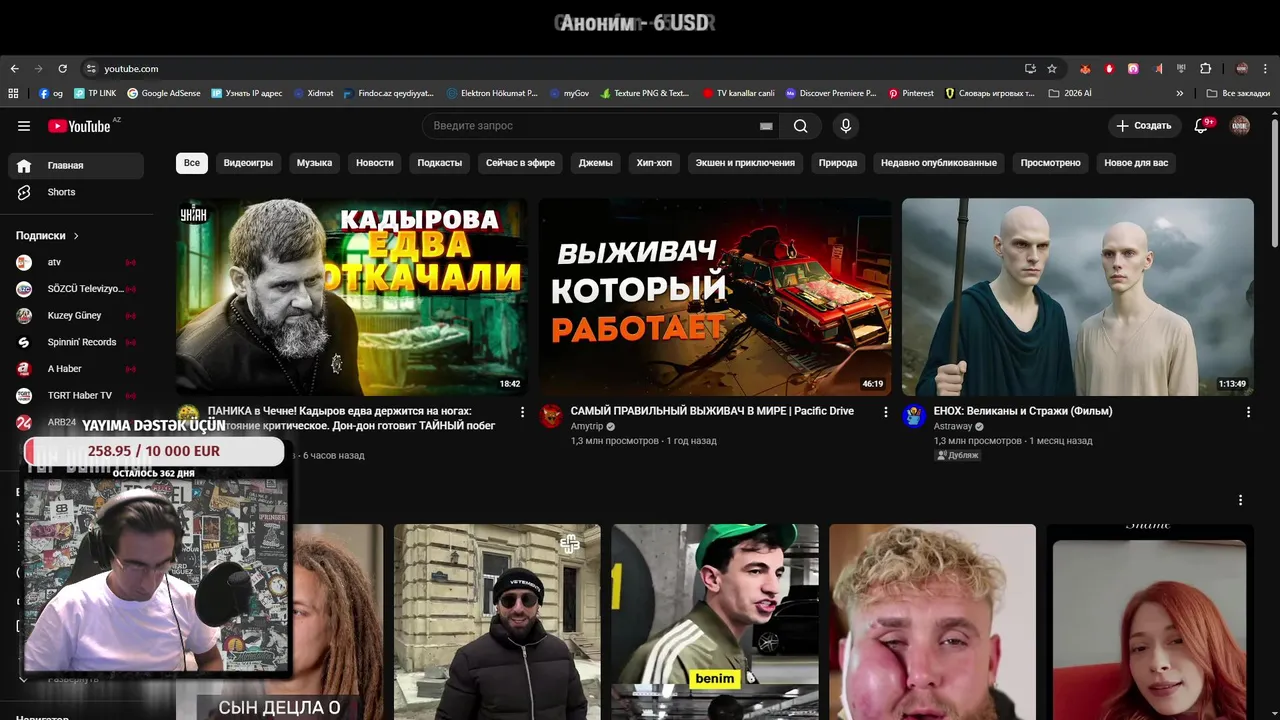
Task: Play the Кадырова едва откачали thumbnail
Action: coord(352,297)
